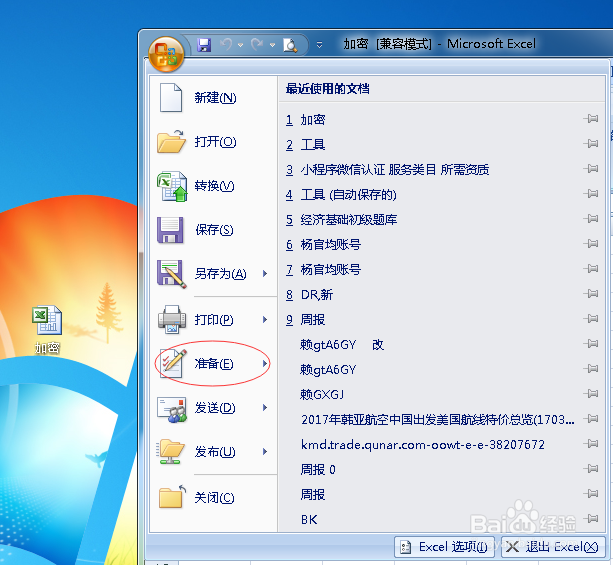Expand the 打印 submenu arrow
Screen dimensions: 613x565
pos(265,320)
